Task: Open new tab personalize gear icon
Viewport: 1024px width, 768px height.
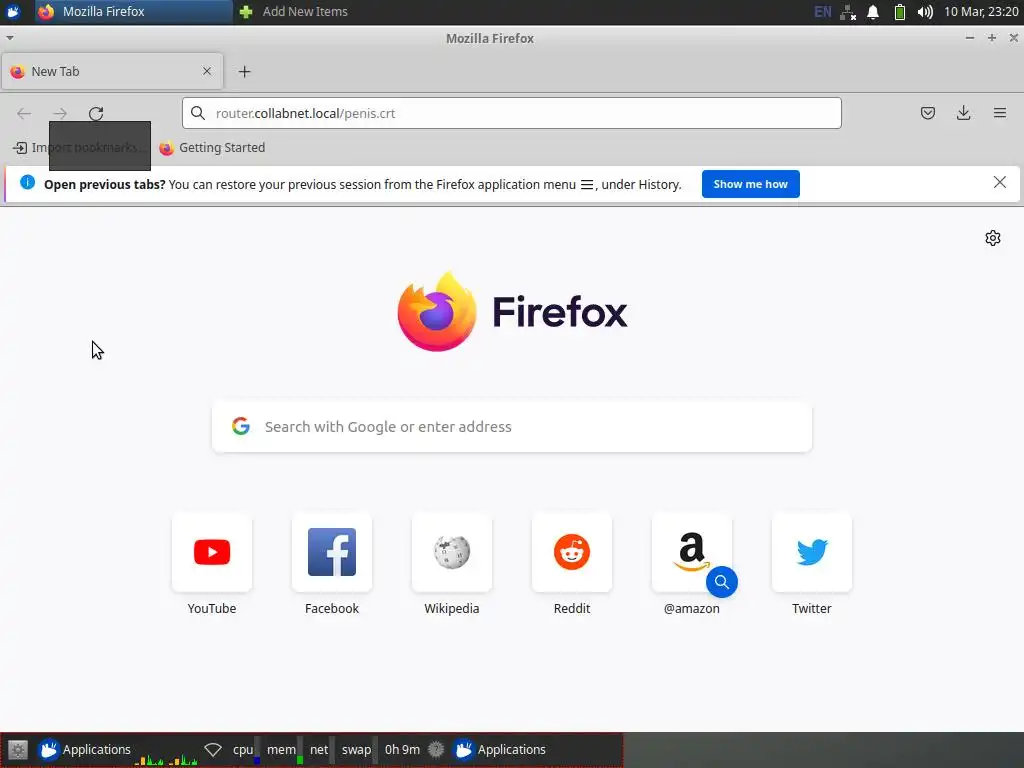Action: pos(993,238)
